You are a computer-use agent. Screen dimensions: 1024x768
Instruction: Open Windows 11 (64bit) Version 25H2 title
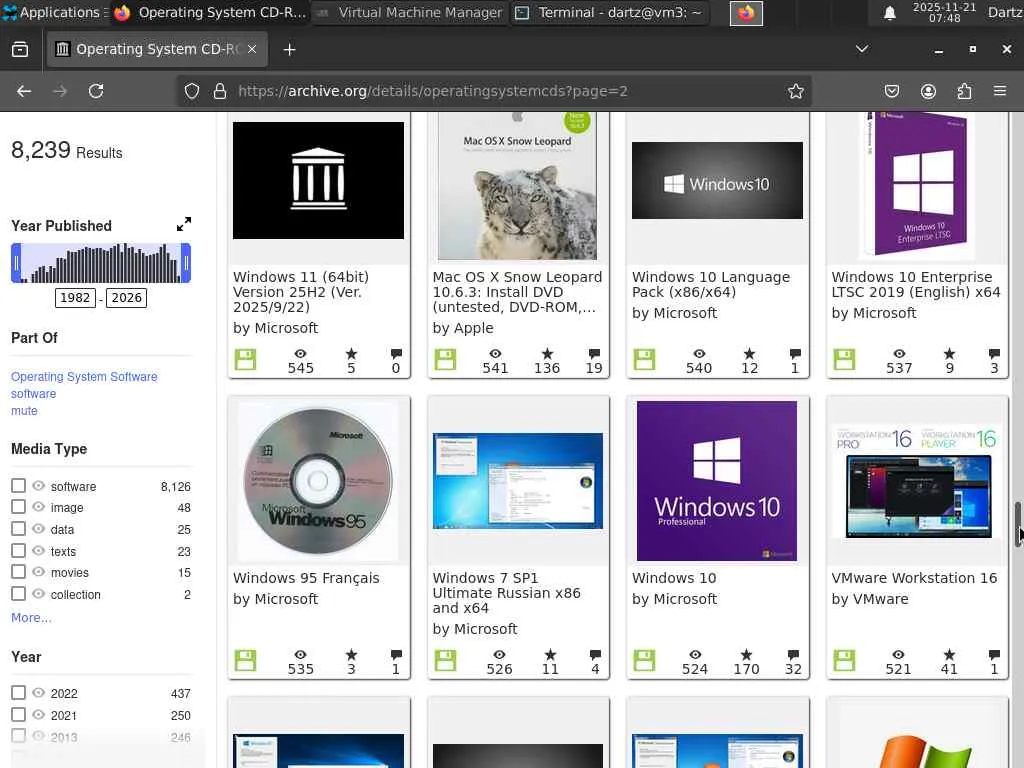[301, 292]
